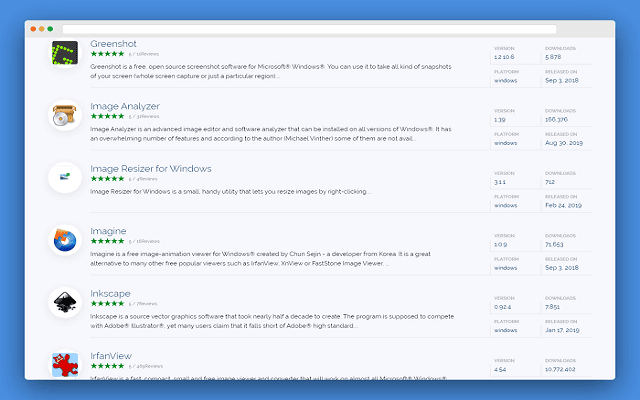The width and height of the screenshot is (640, 400).
Task: Open the Greenshot title link
Action: [x=112, y=43]
